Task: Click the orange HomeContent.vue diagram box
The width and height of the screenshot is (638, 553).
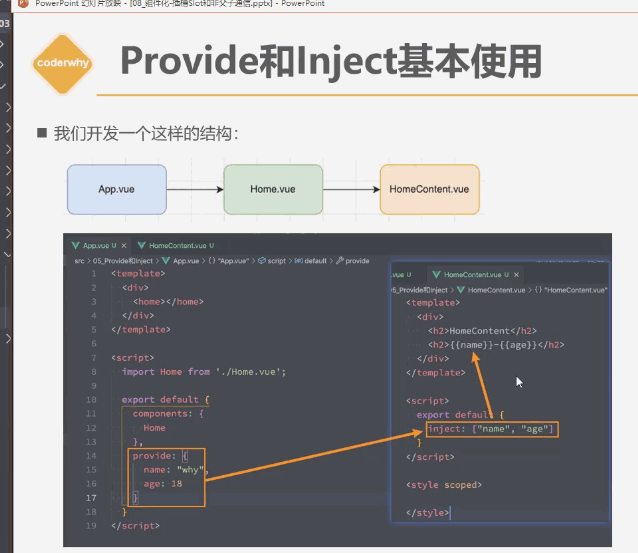Action: (x=429, y=189)
